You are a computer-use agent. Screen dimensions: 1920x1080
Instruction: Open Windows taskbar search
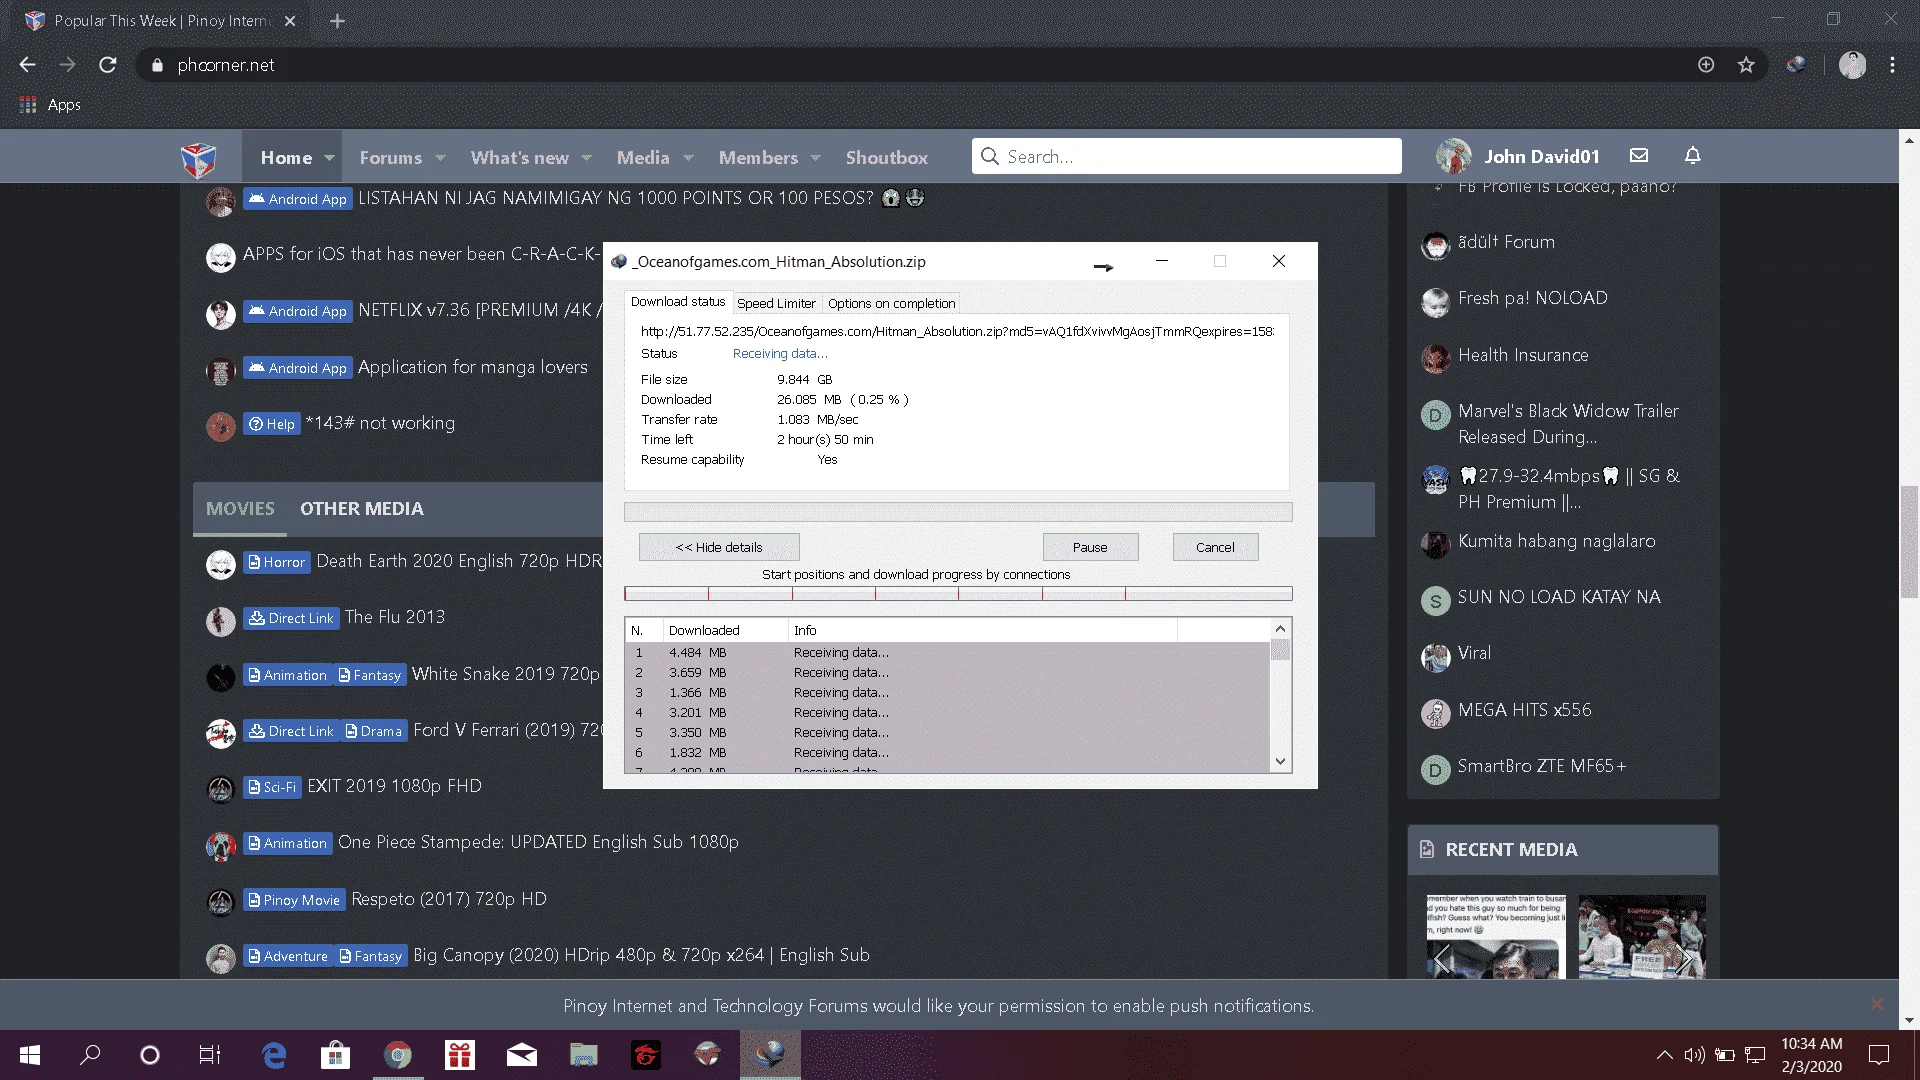tap(90, 1055)
